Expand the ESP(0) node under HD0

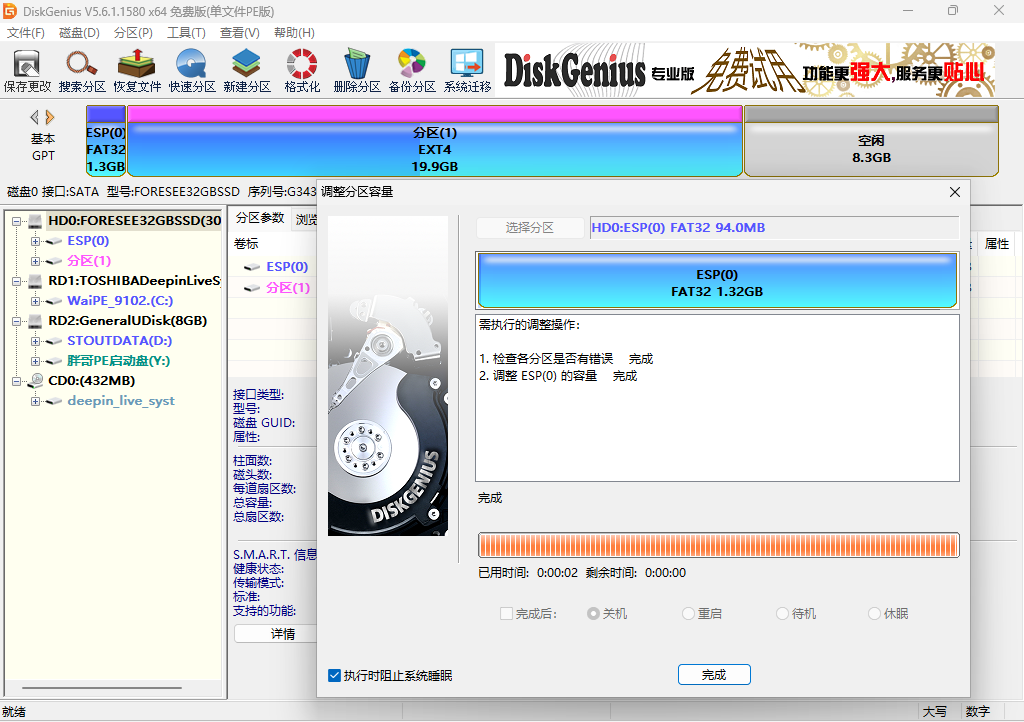(x=35, y=242)
